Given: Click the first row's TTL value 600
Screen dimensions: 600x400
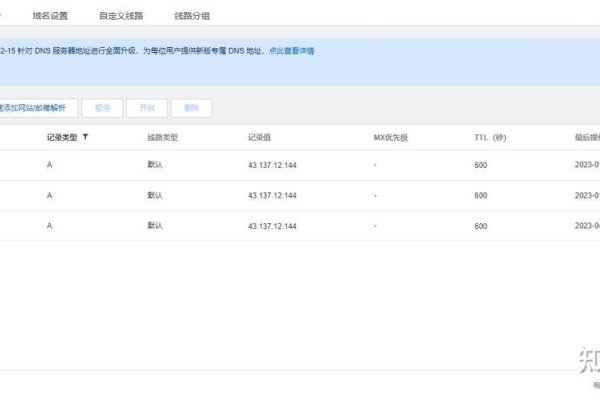Looking at the screenshot, I should click(x=480, y=165).
